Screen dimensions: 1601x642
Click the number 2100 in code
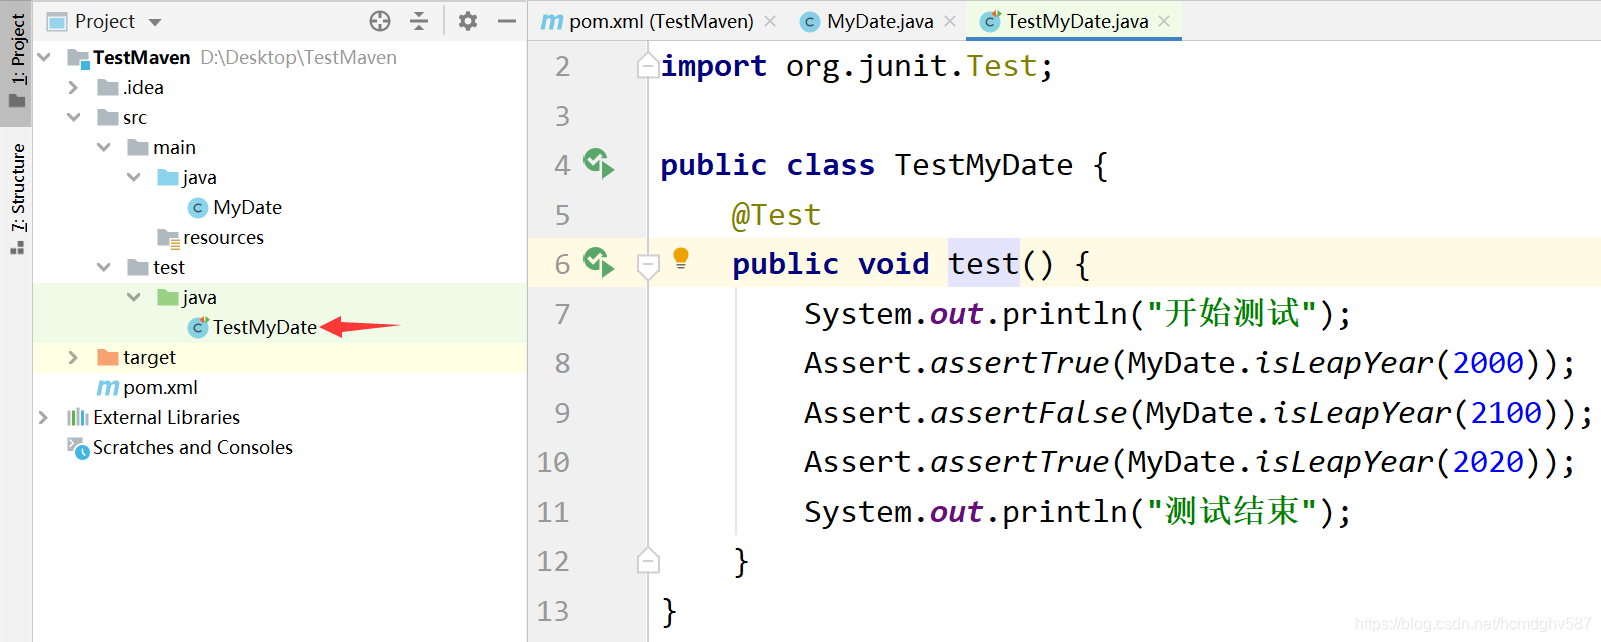point(1506,413)
